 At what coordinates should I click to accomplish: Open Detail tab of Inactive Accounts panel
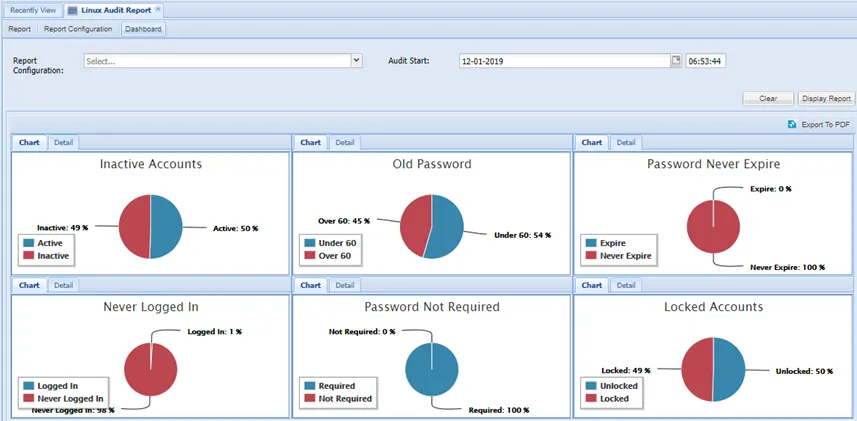click(x=63, y=142)
